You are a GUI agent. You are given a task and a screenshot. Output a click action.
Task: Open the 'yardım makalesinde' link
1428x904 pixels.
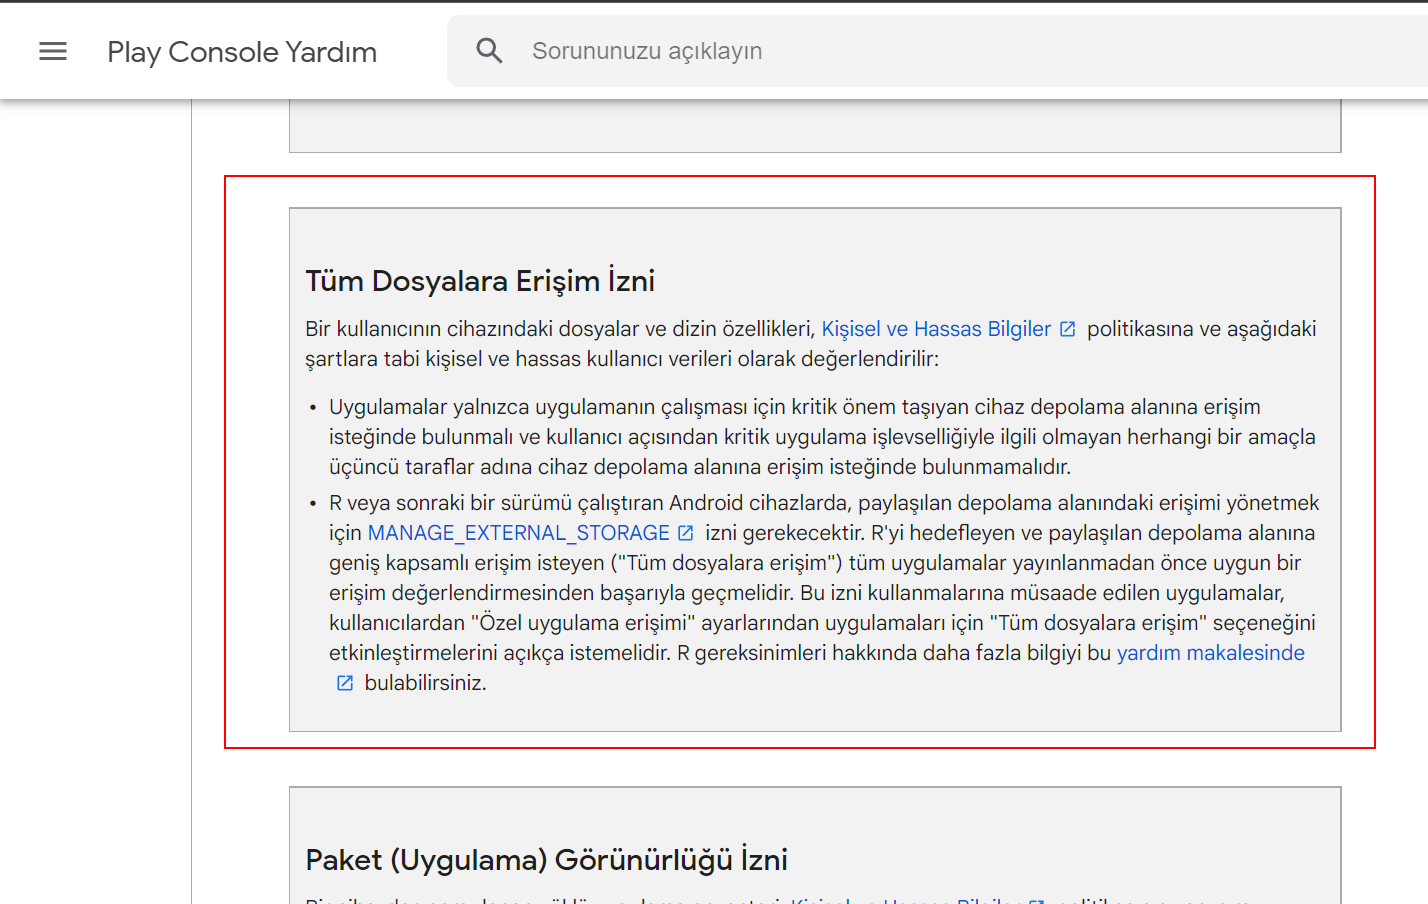click(1211, 653)
